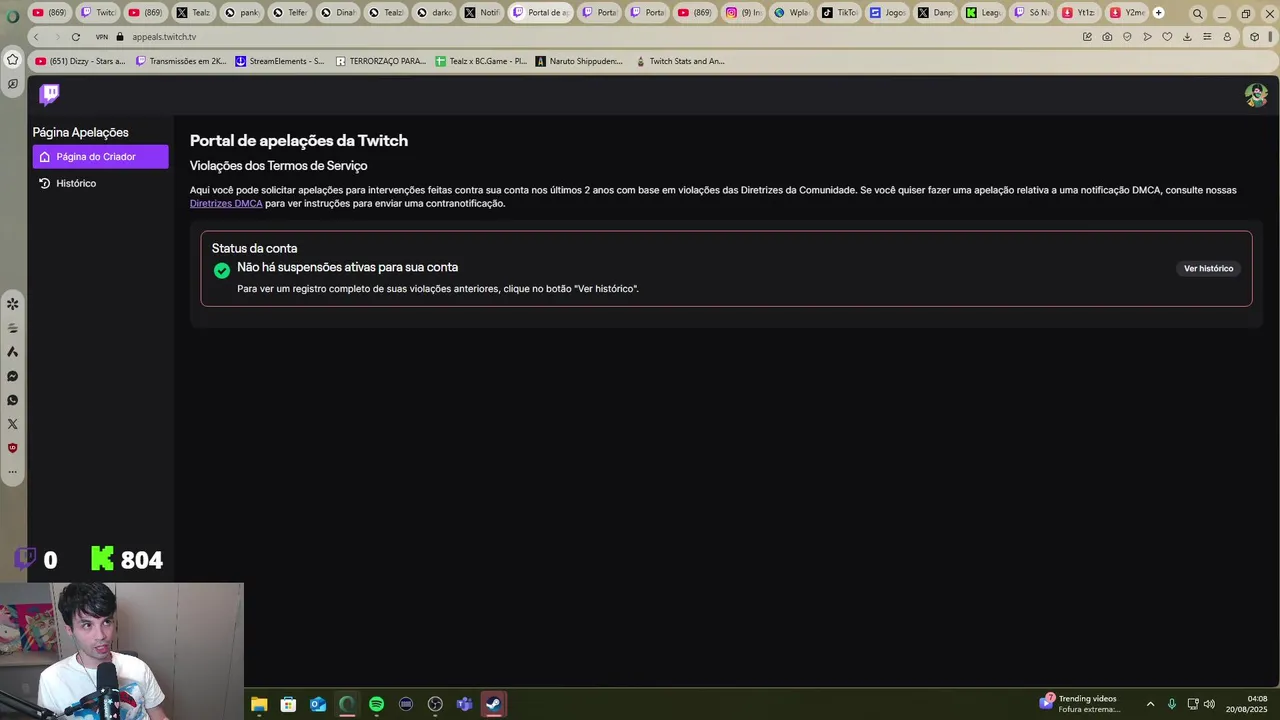Toggle the VPN badge
Screen dimensions: 1280x720
[101, 37]
